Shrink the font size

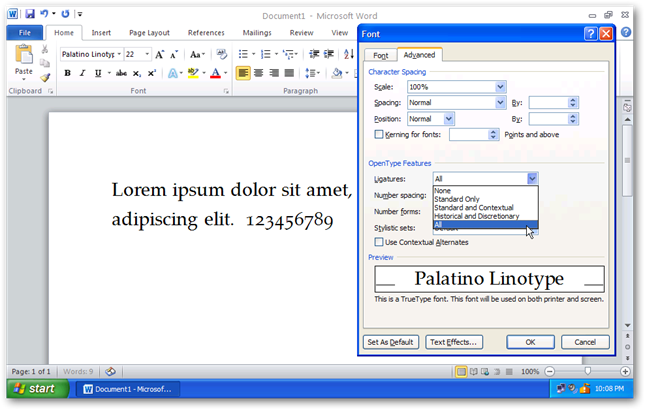click(x=174, y=54)
